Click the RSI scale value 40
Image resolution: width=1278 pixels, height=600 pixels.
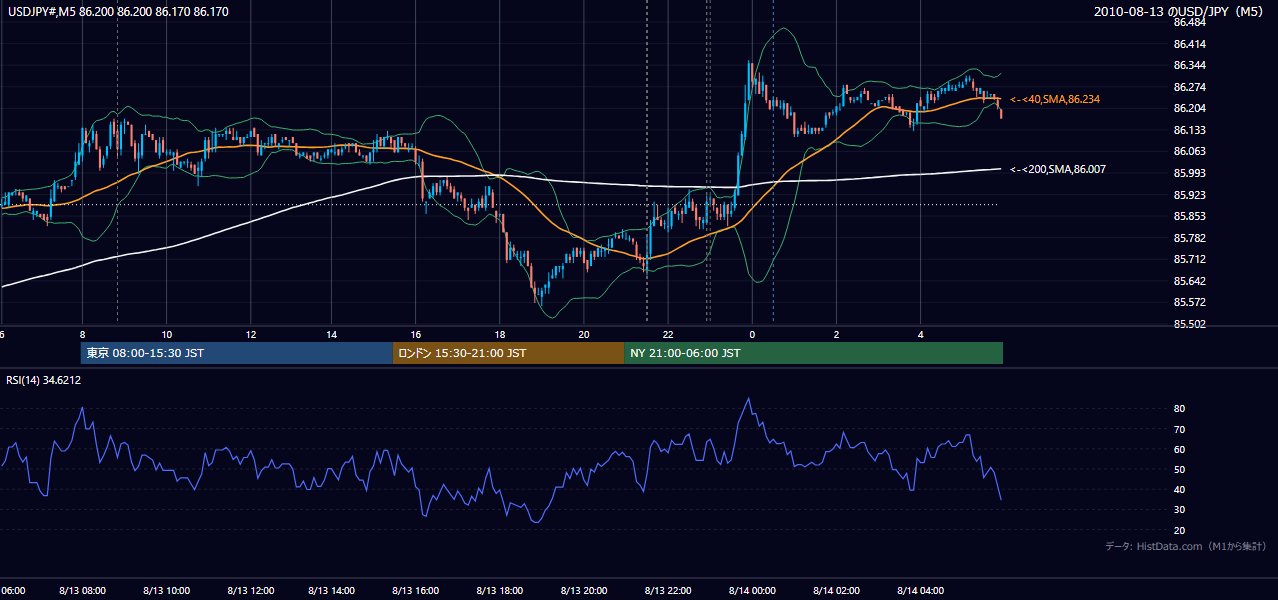[x=1179, y=490]
